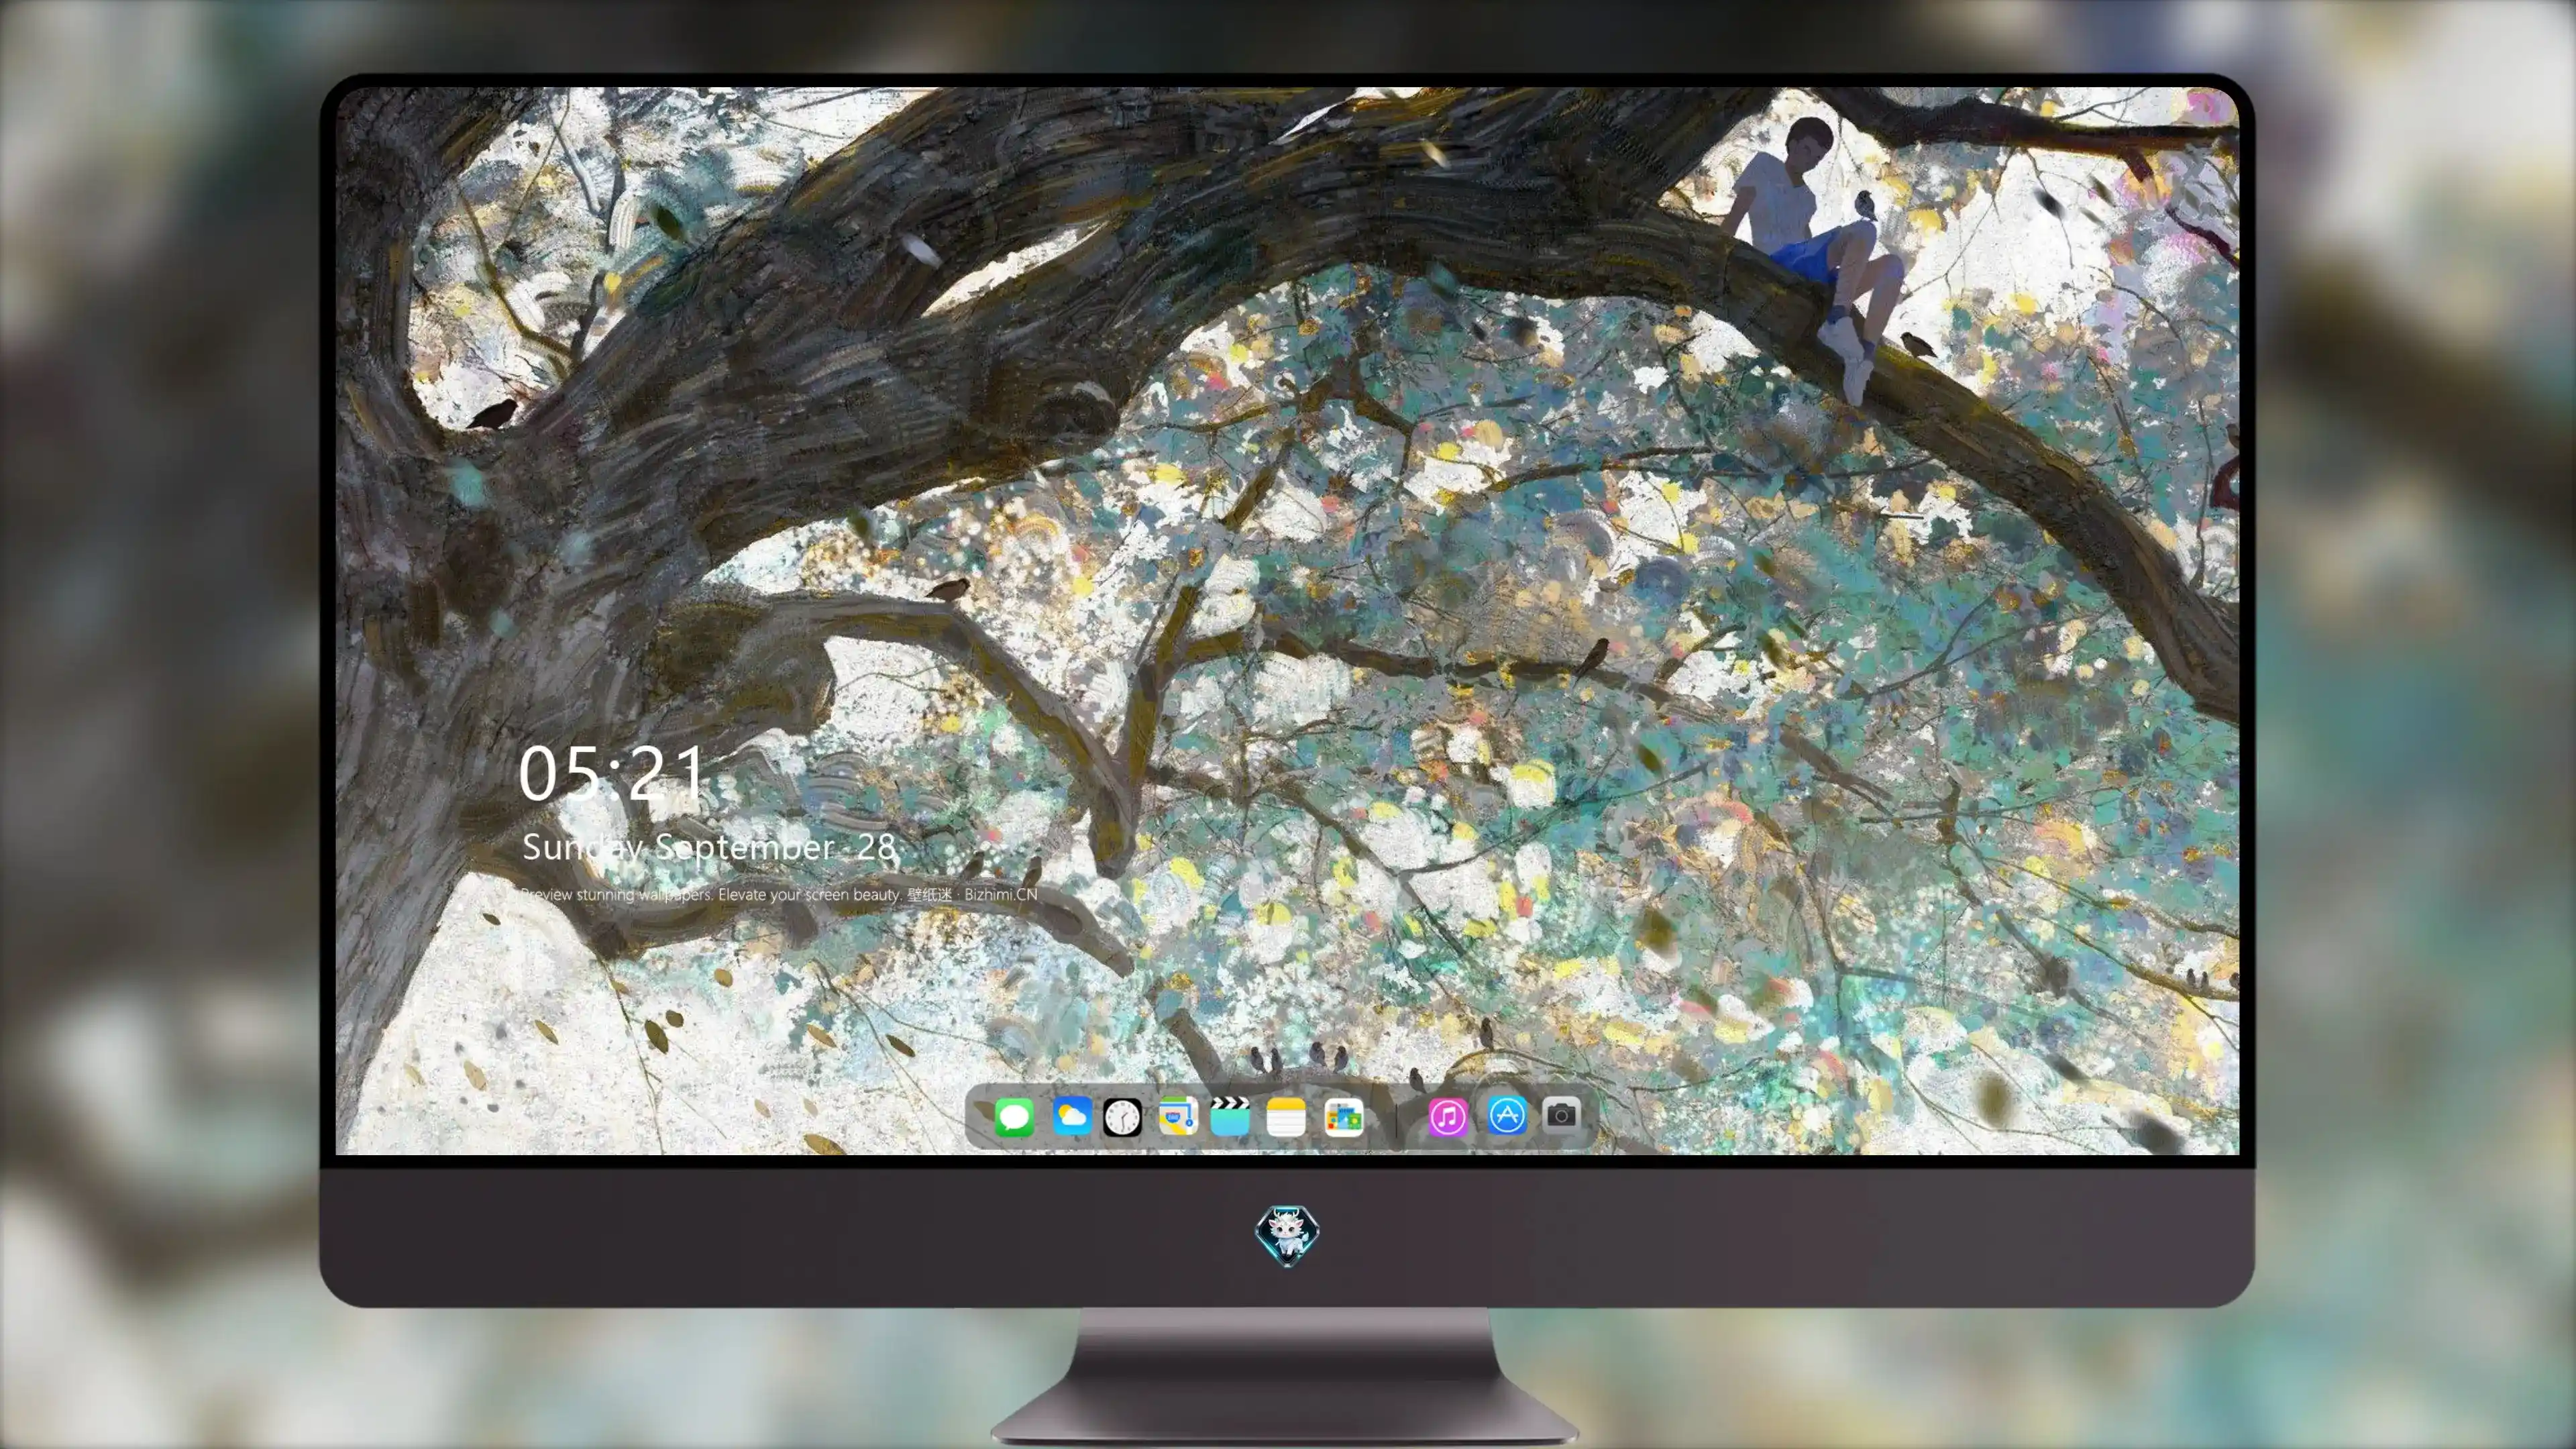Open the yellow Notes app
This screenshot has width=2576, height=1449.
(1286, 1116)
